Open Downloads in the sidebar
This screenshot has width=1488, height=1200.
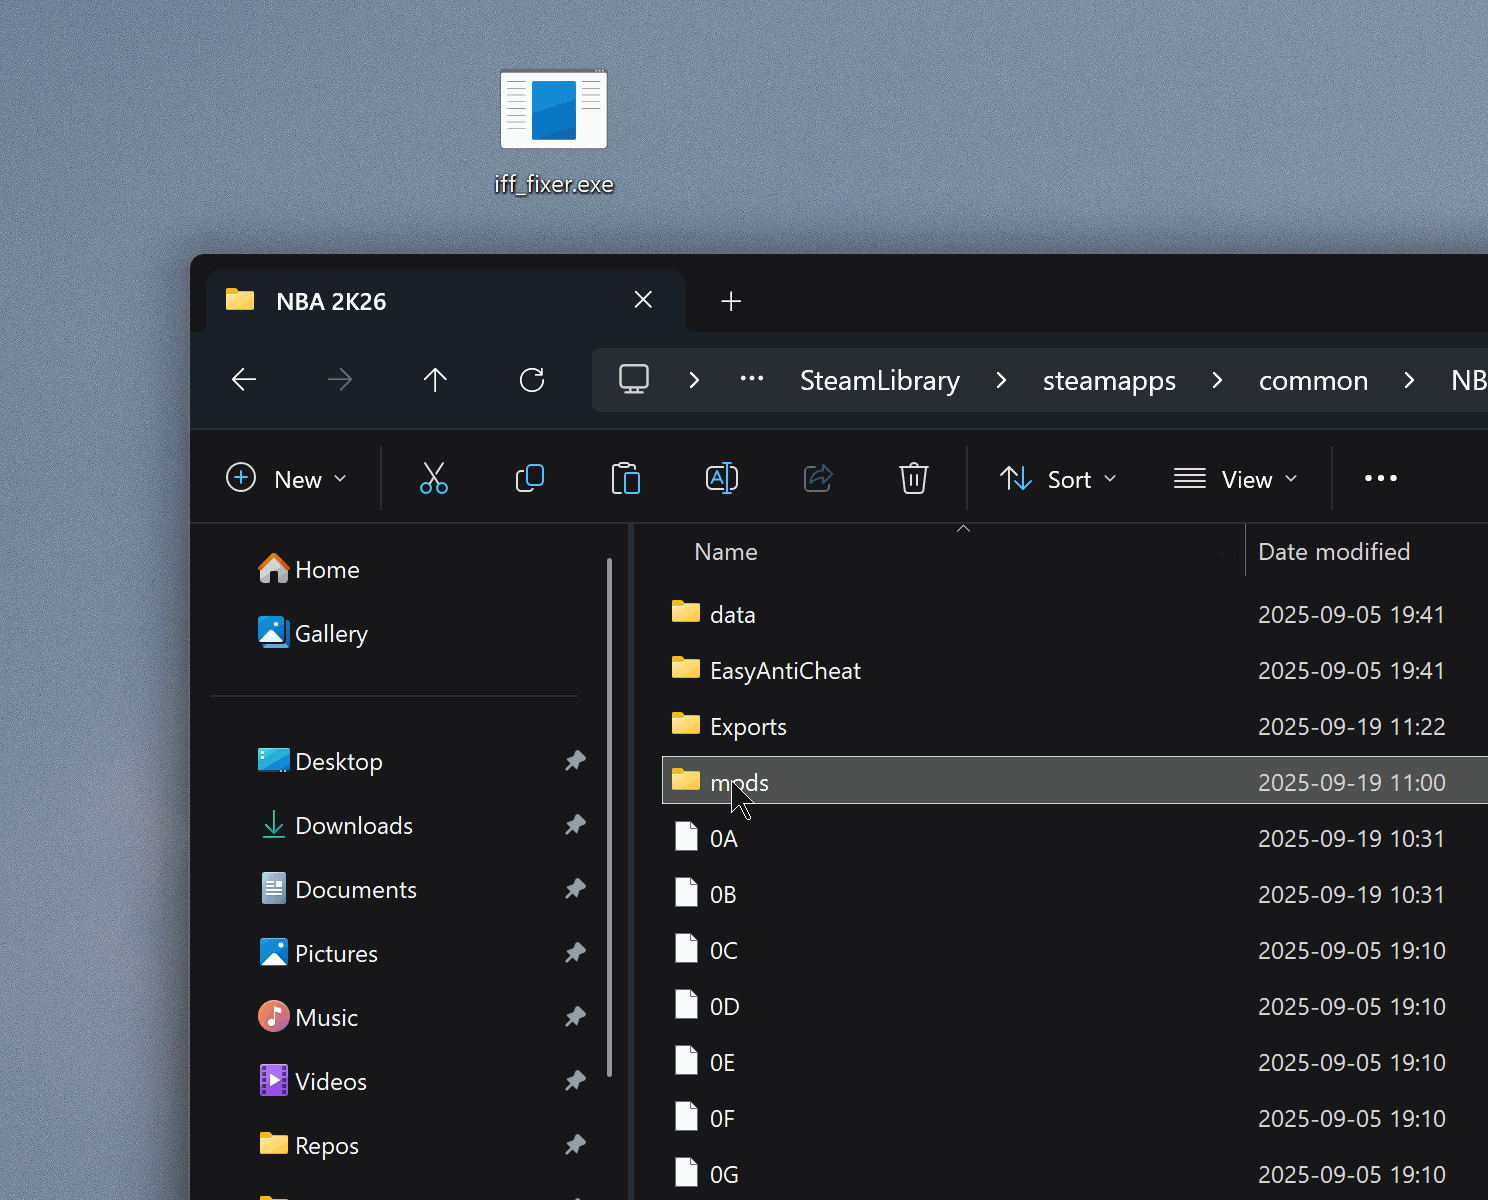(x=353, y=826)
